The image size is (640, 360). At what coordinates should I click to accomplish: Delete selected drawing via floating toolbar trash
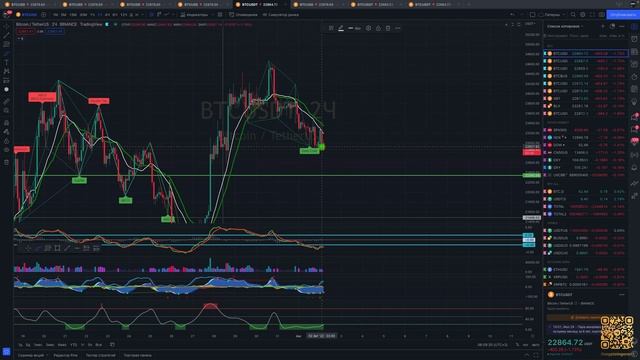pyautogui.click(x=388, y=28)
